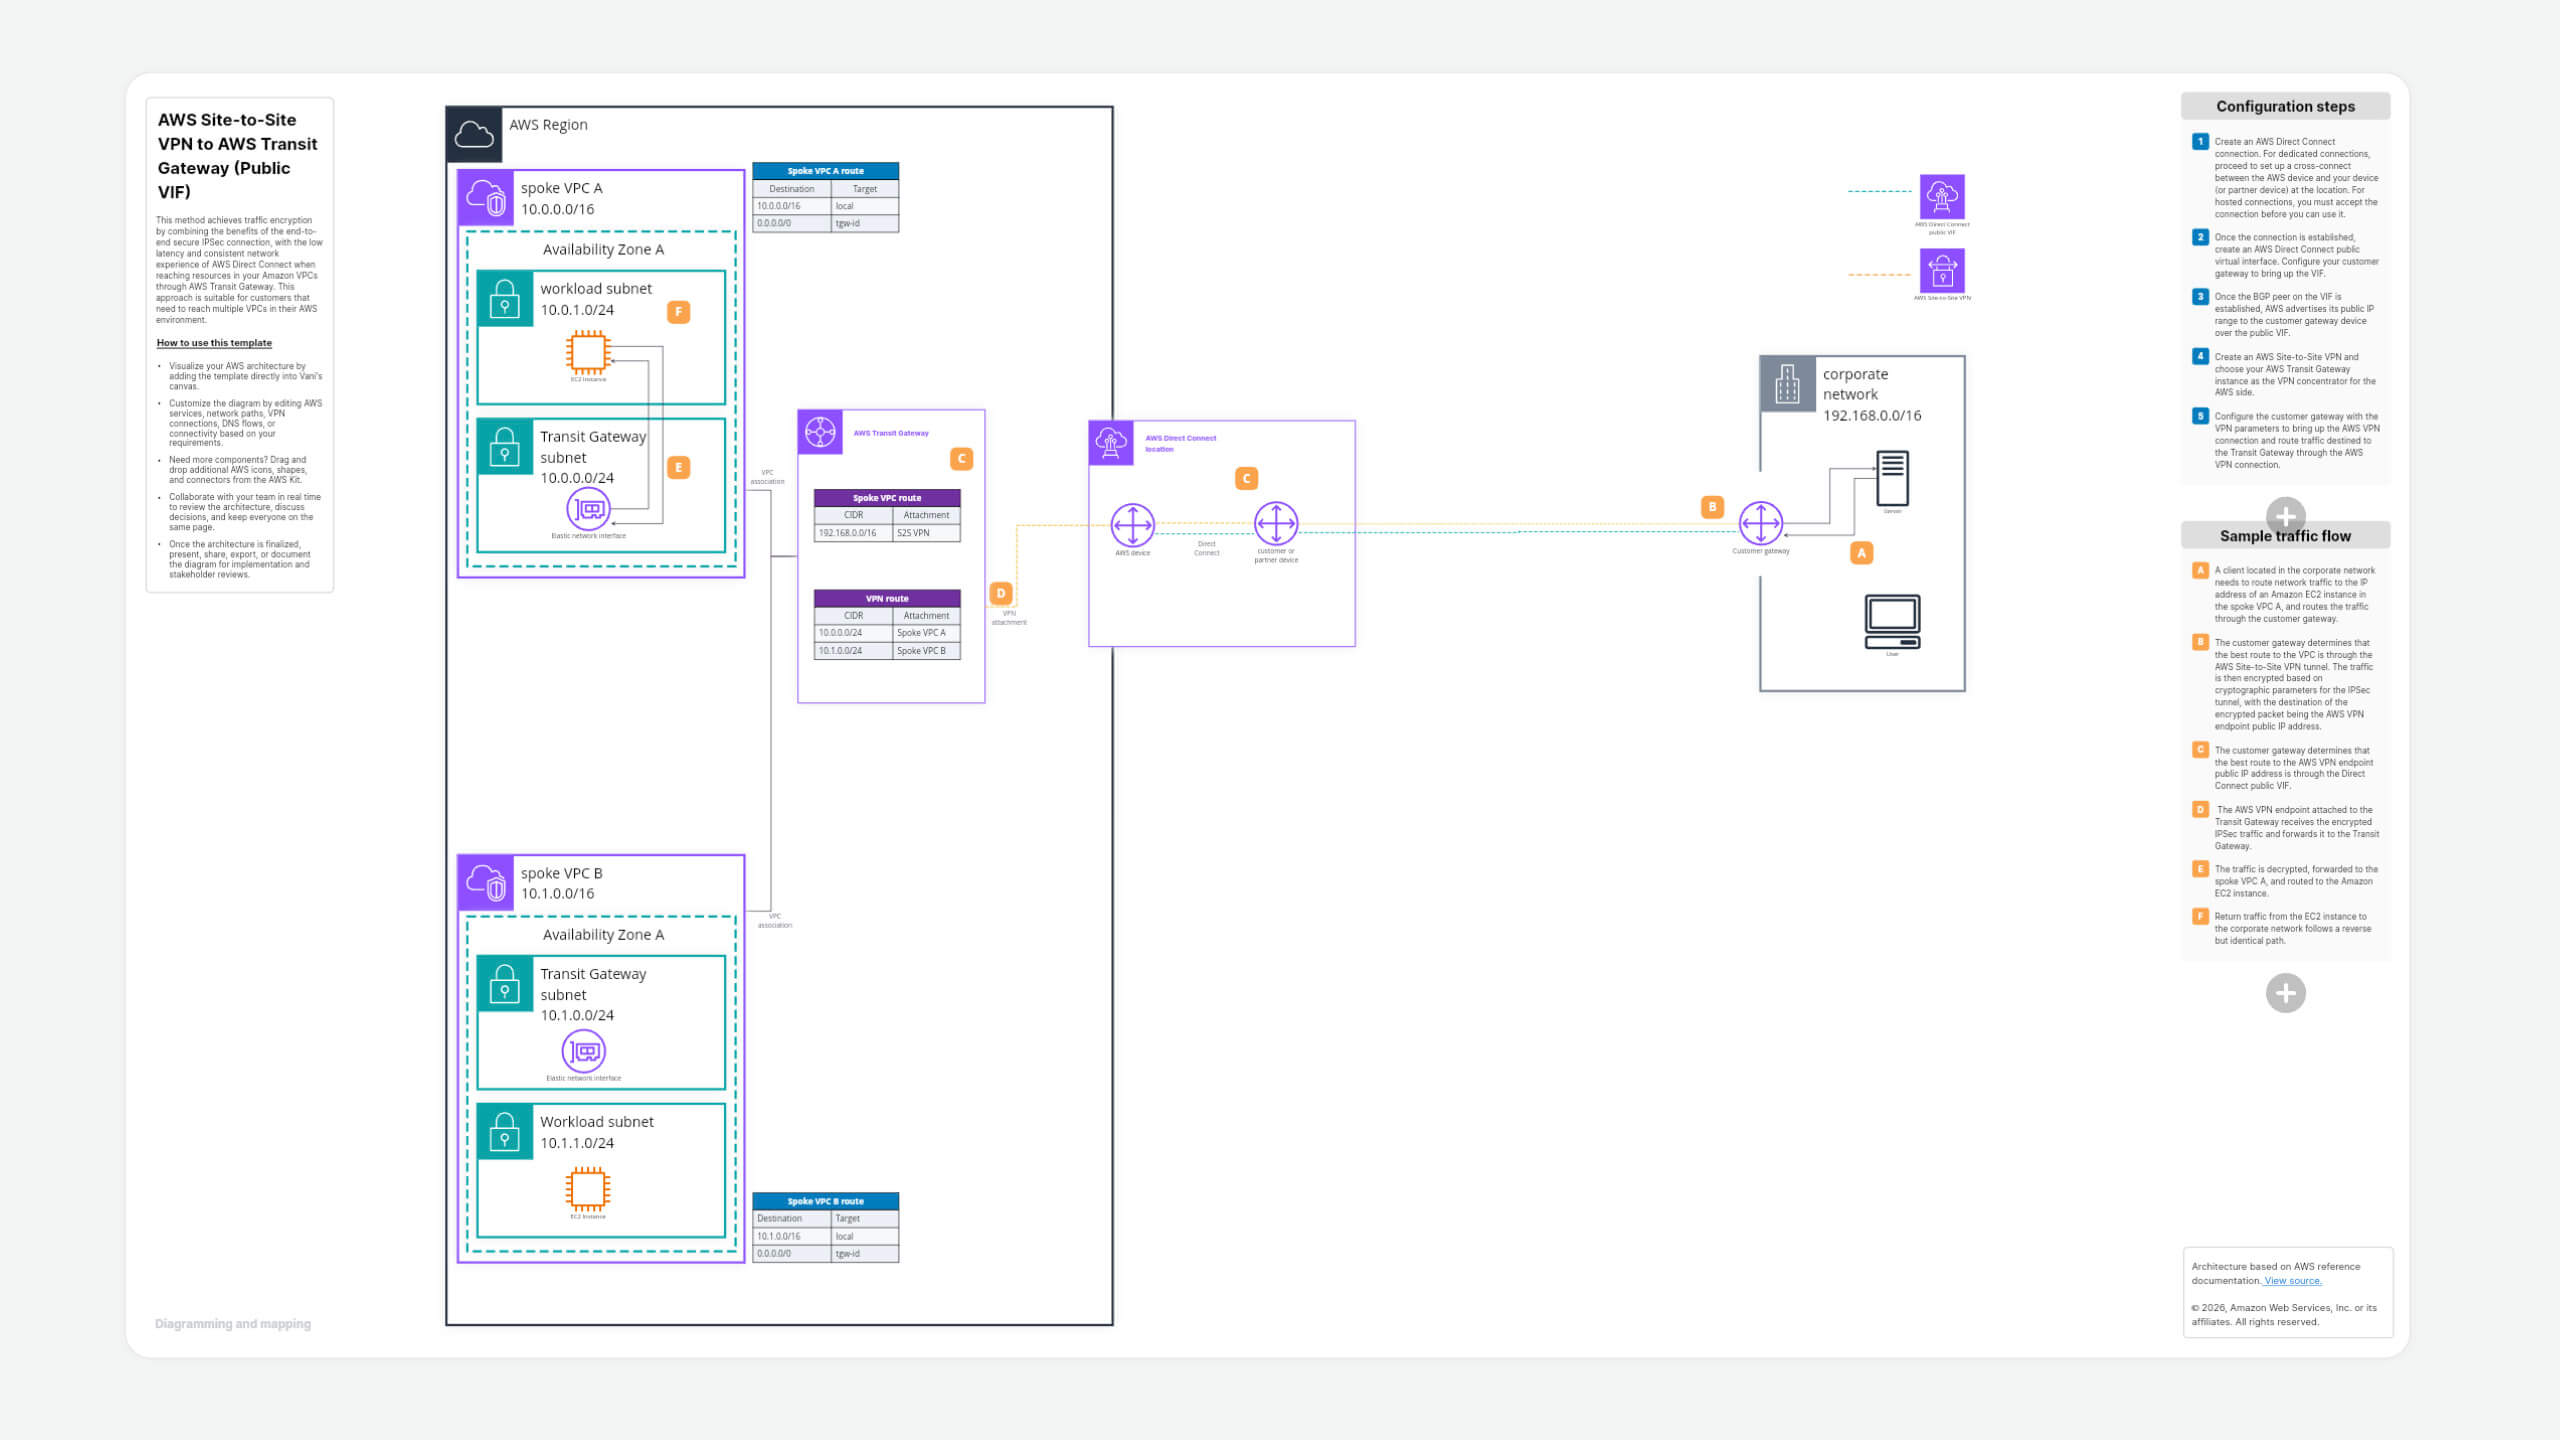Click local cell in Spoke VPC B route

pos(865,1236)
